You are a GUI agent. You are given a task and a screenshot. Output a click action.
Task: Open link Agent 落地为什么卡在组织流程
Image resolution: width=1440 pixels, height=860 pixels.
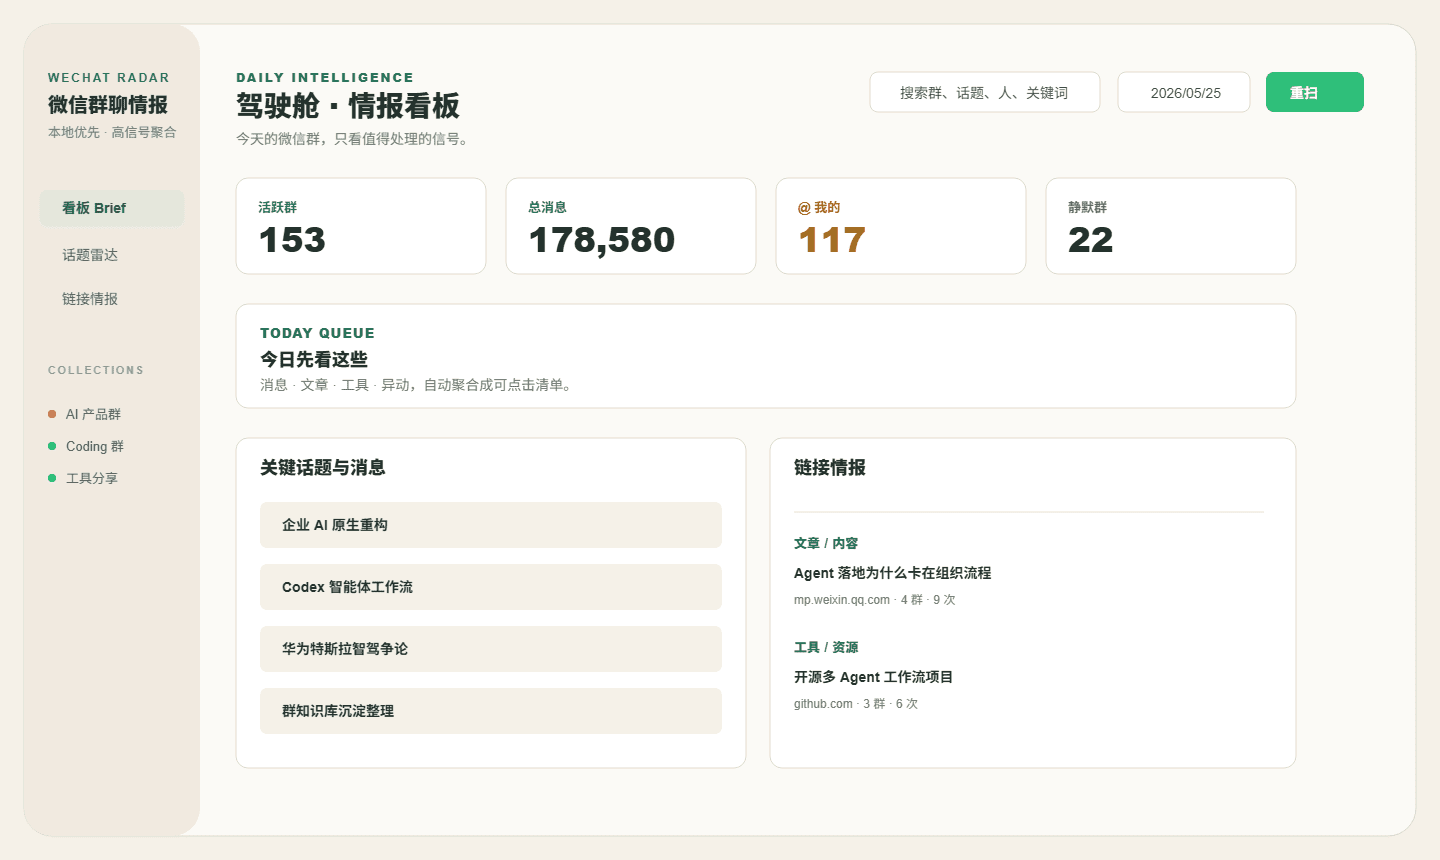pyautogui.click(x=892, y=573)
